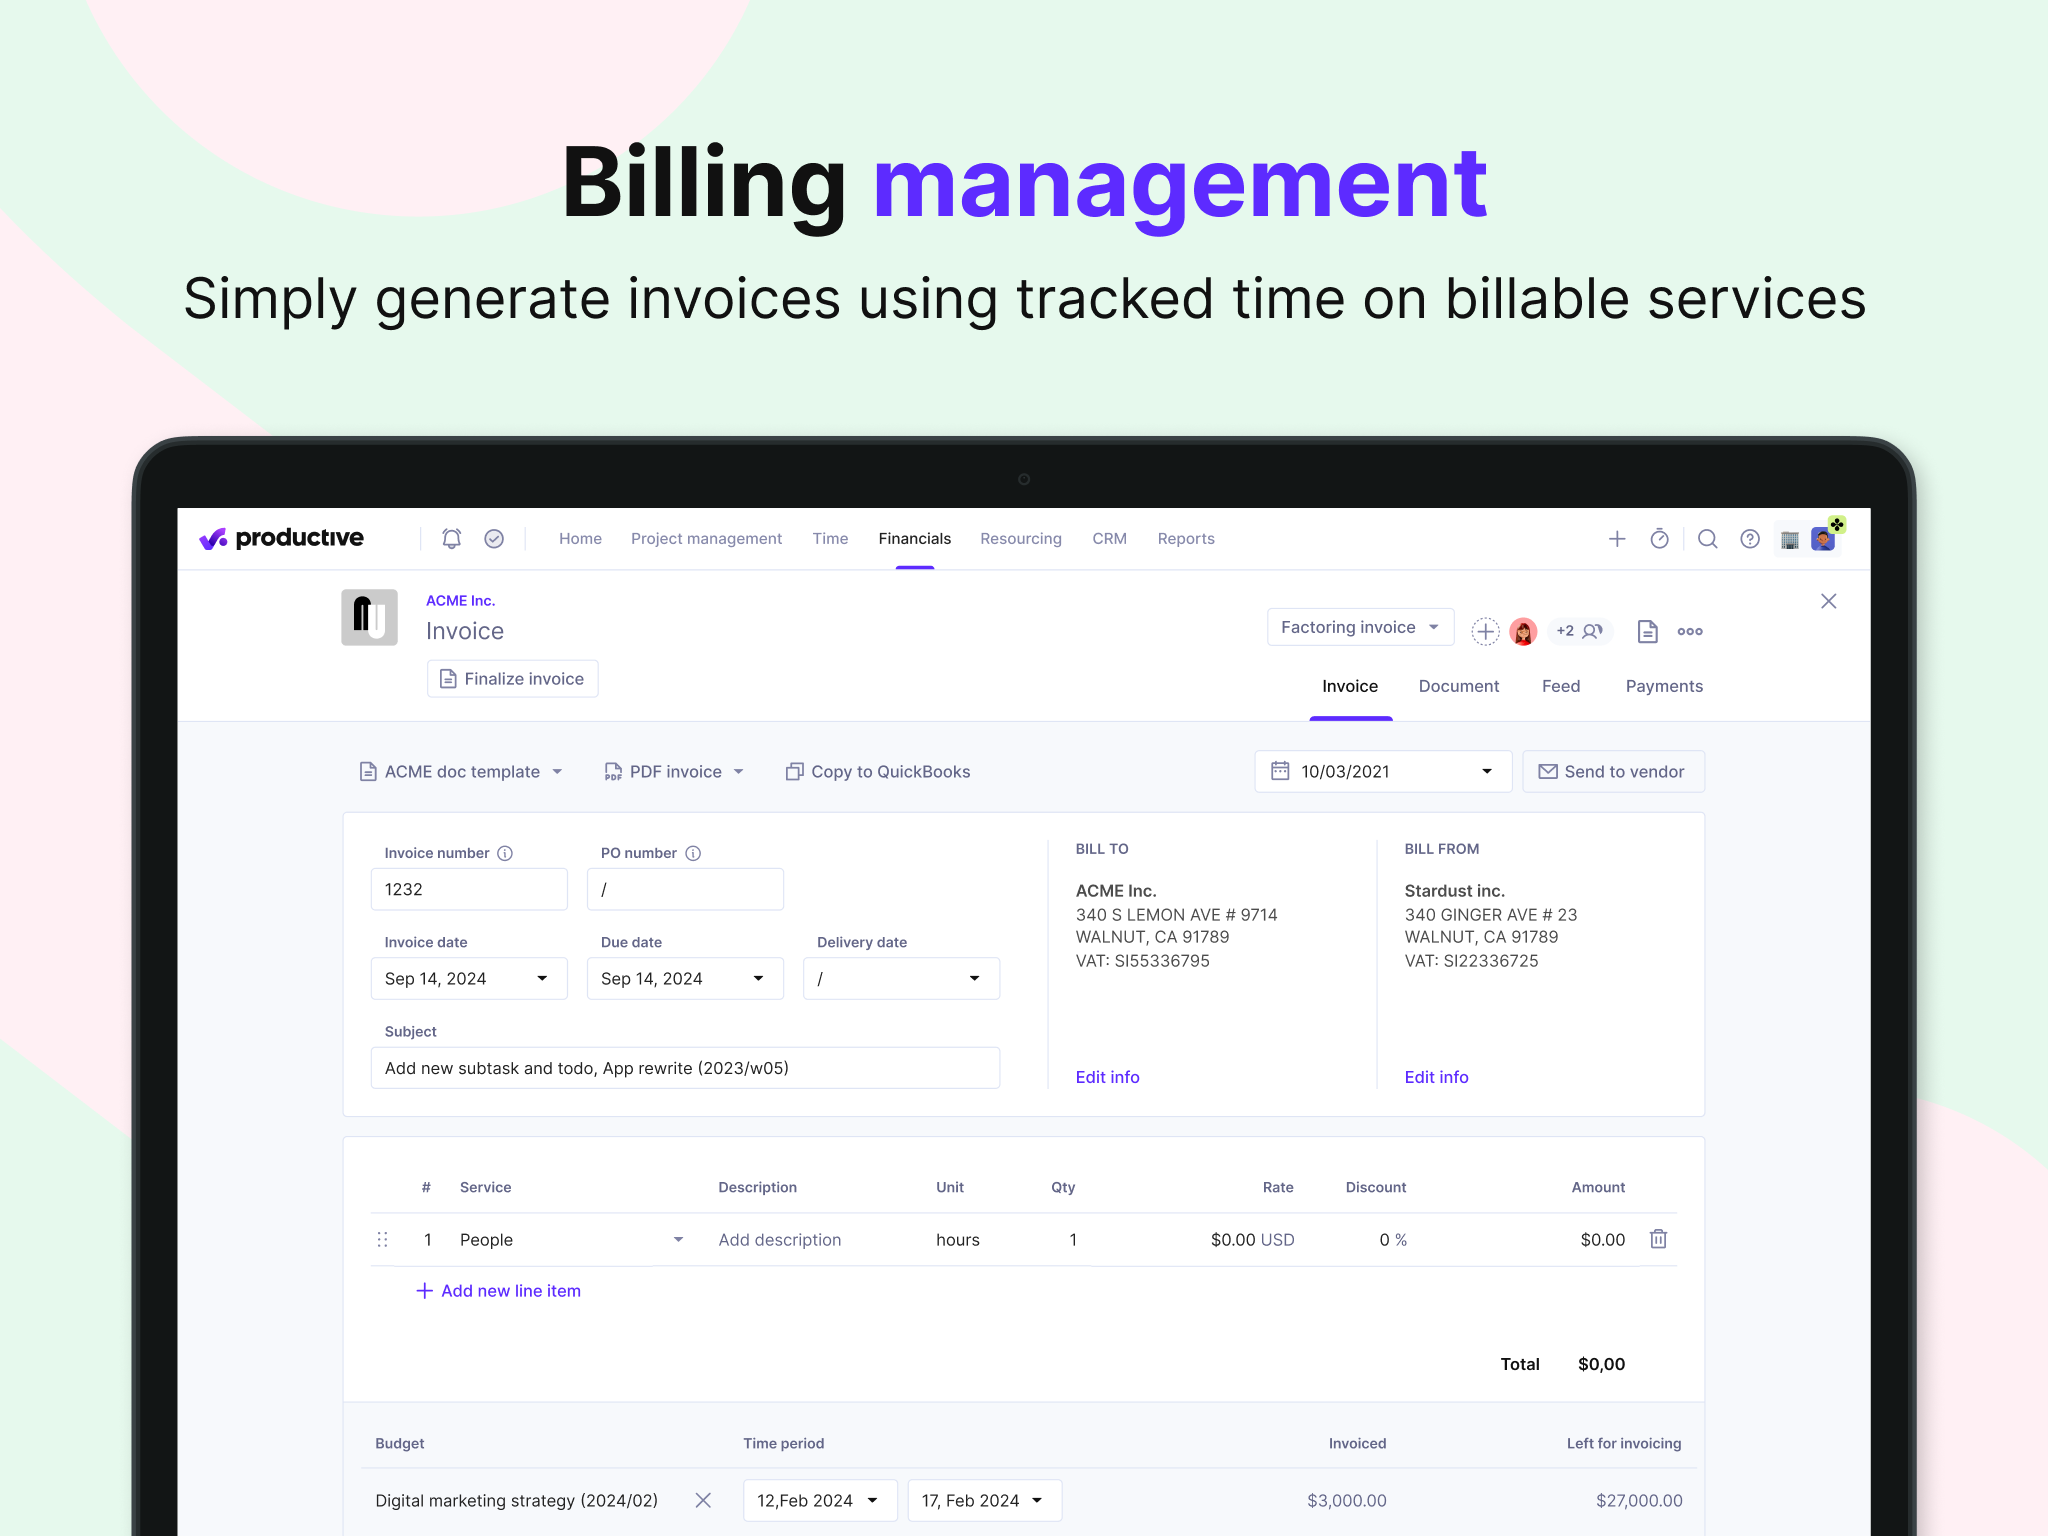The width and height of the screenshot is (2048, 1536).
Task: Select the invoice date Sep 14, 2024 dropdown
Action: click(468, 979)
